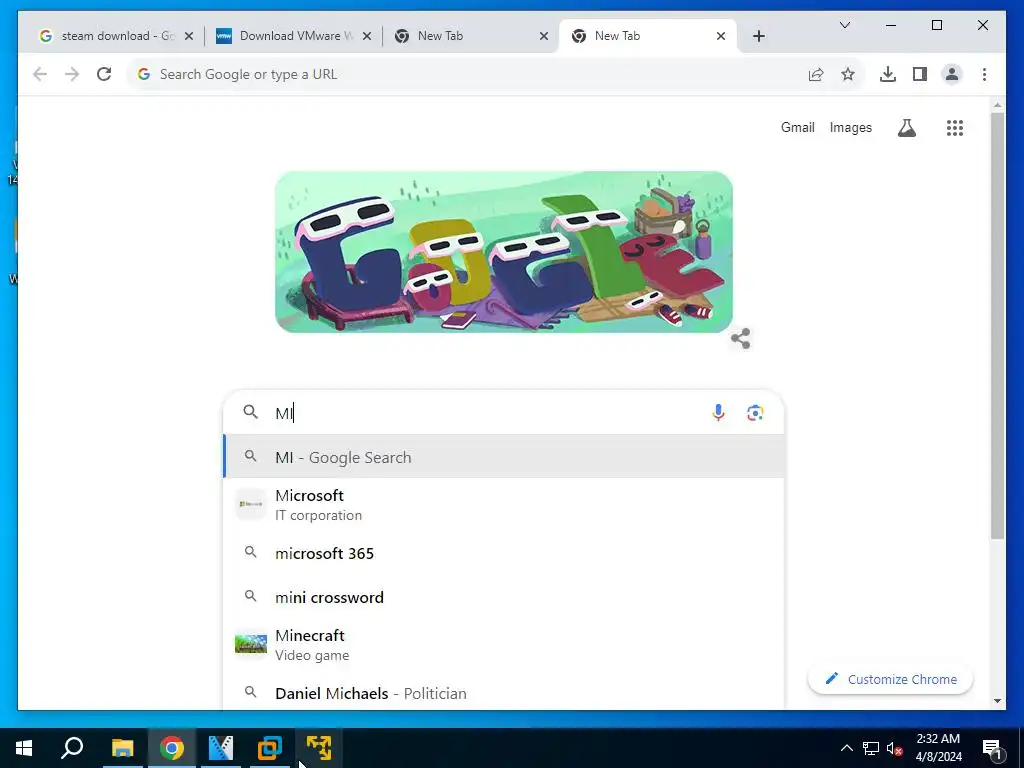Select 'MI - Google Search' suggestion
Image resolution: width=1024 pixels, height=768 pixels.
click(504, 457)
